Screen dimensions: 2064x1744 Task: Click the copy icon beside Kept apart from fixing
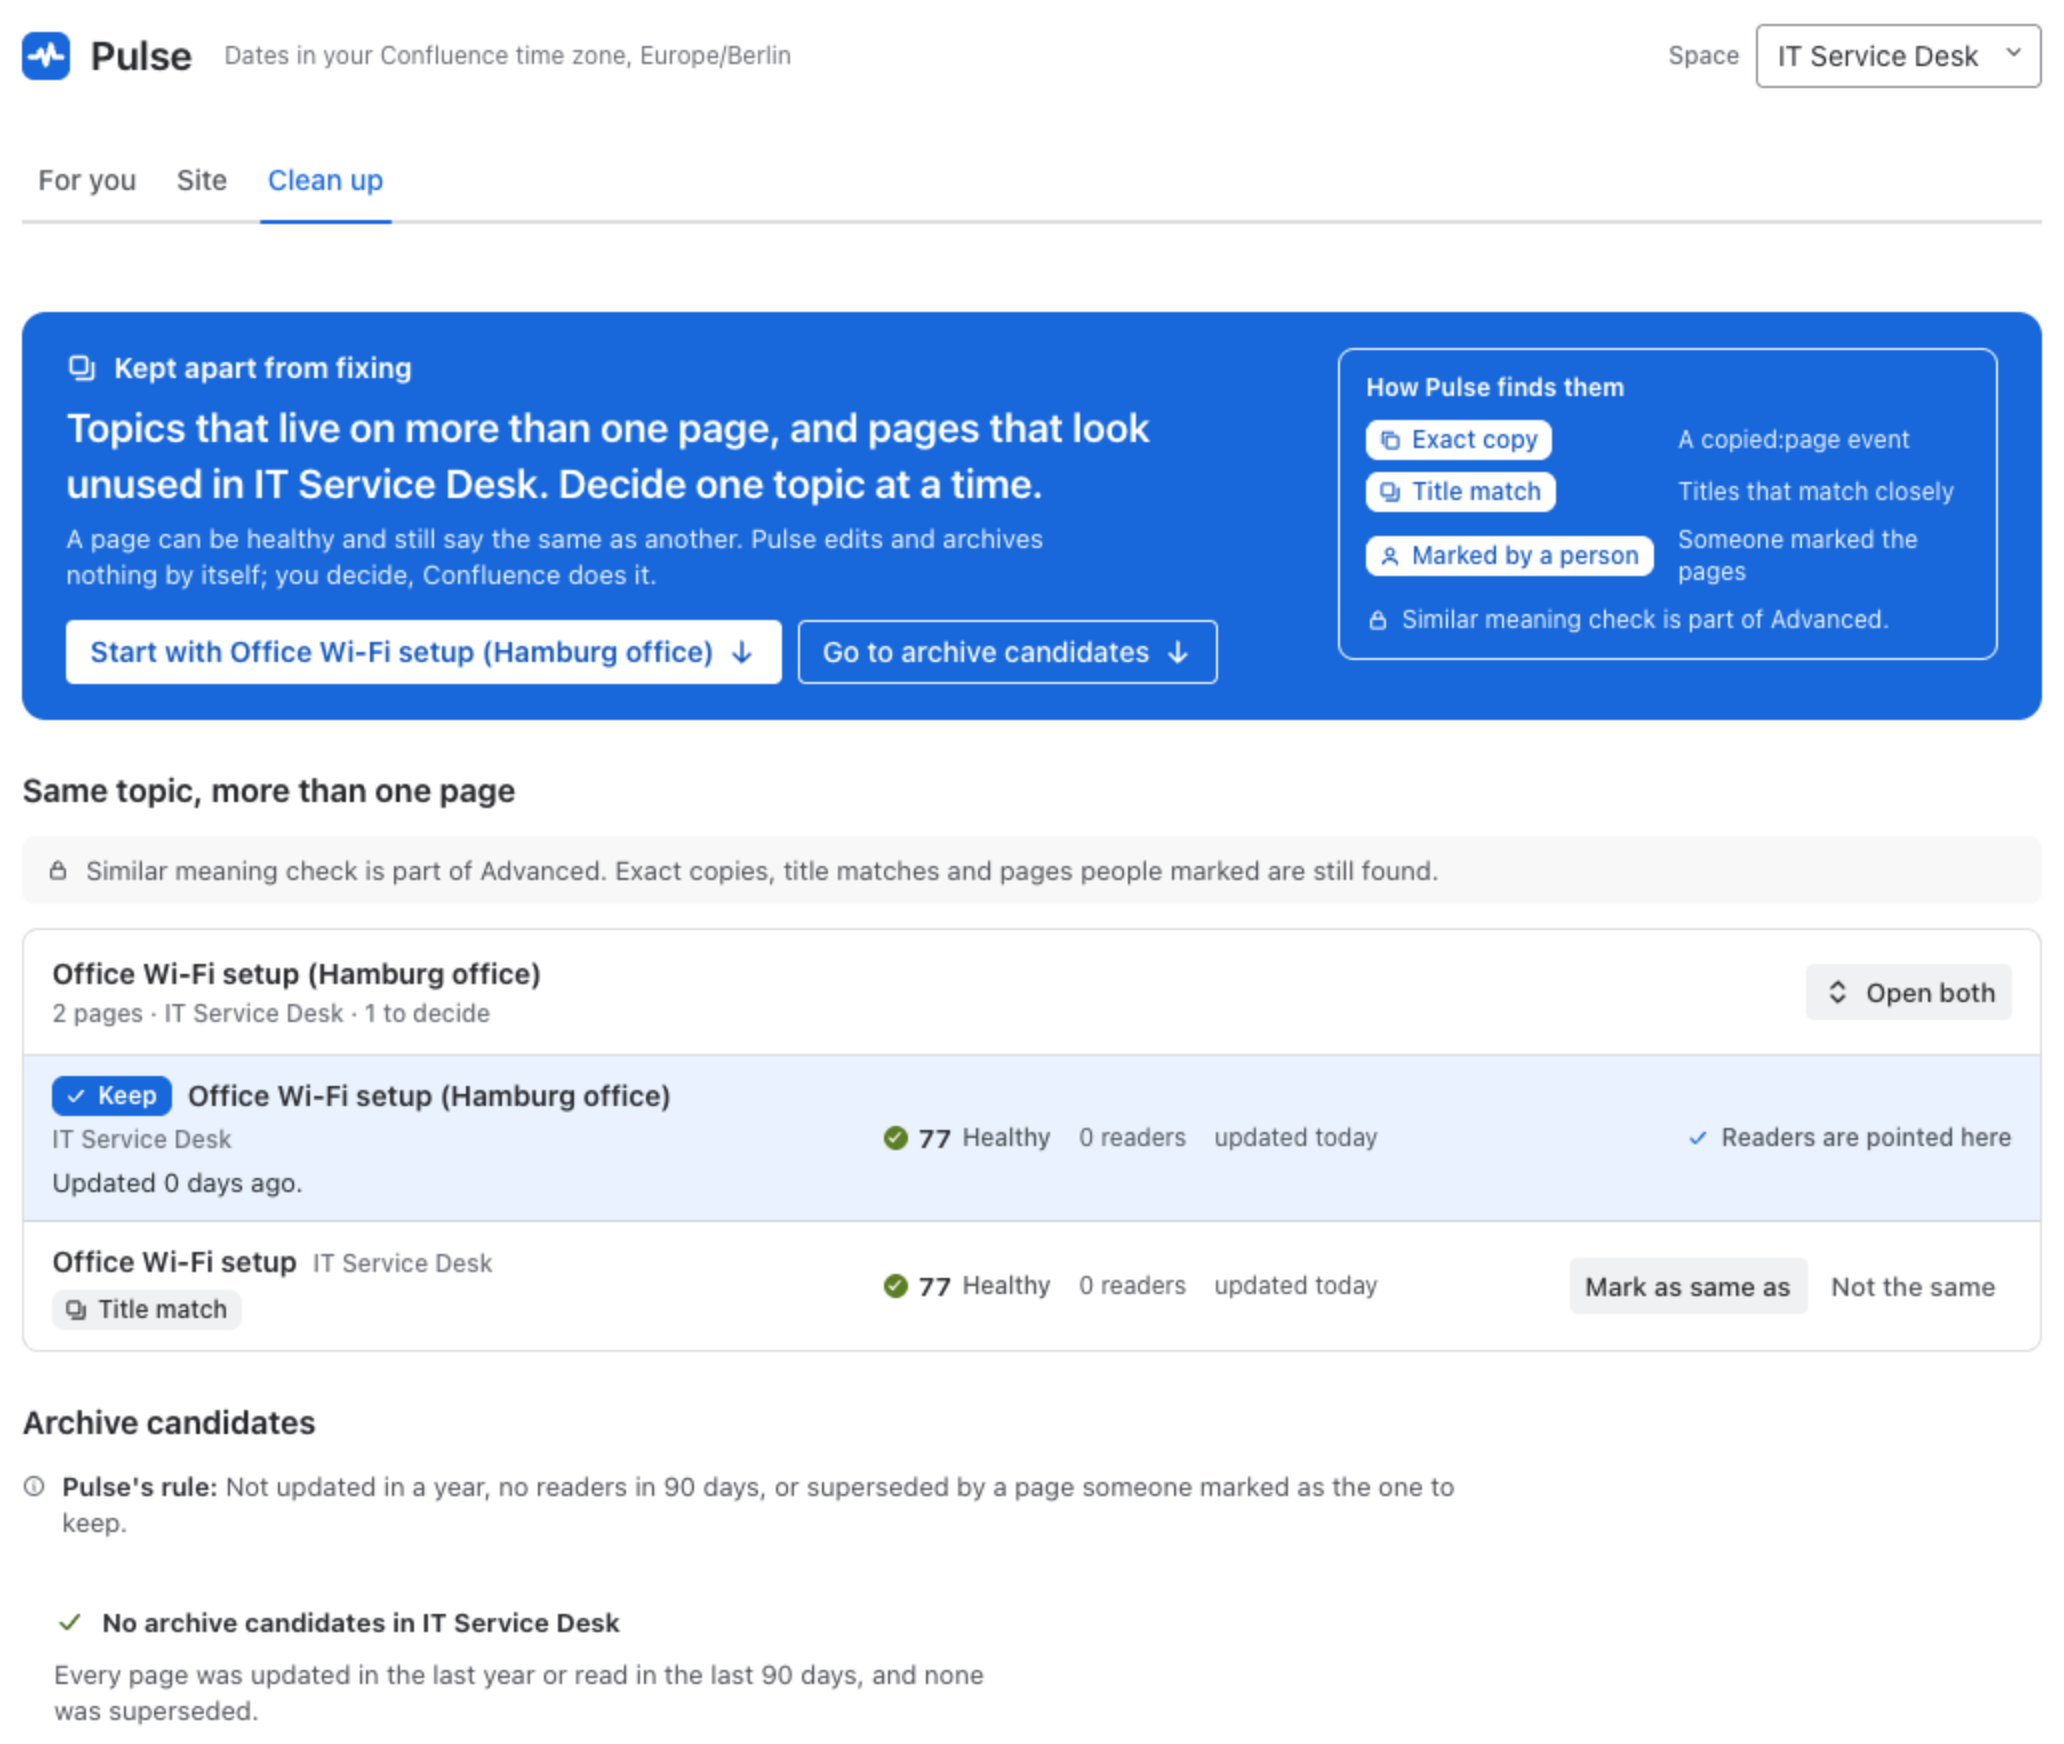82,368
